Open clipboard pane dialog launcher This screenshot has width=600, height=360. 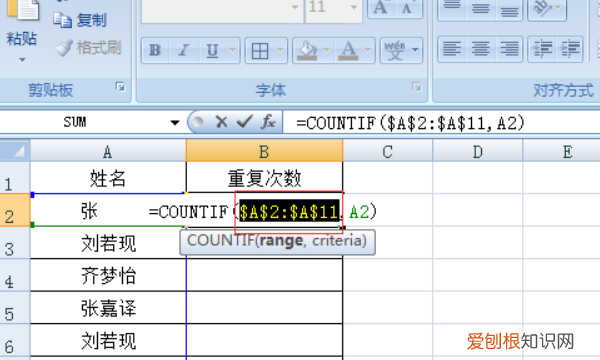(121, 87)
